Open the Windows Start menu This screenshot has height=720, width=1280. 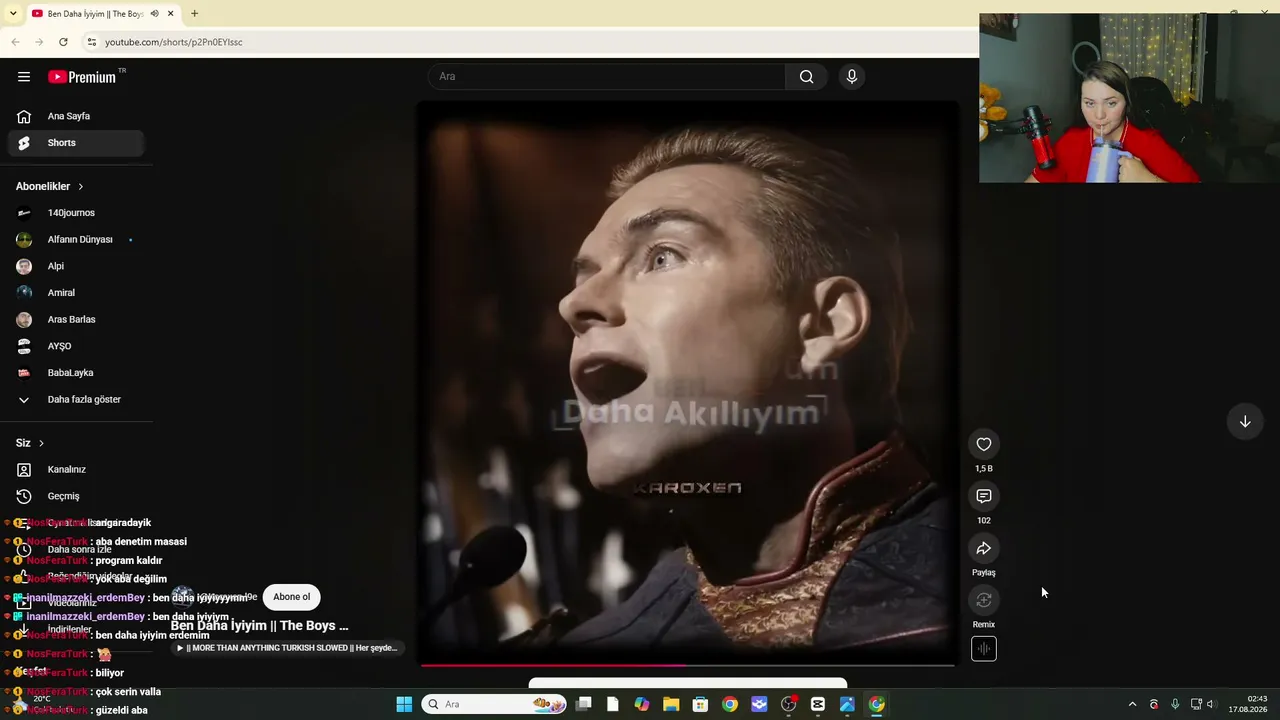coord(404,704)
